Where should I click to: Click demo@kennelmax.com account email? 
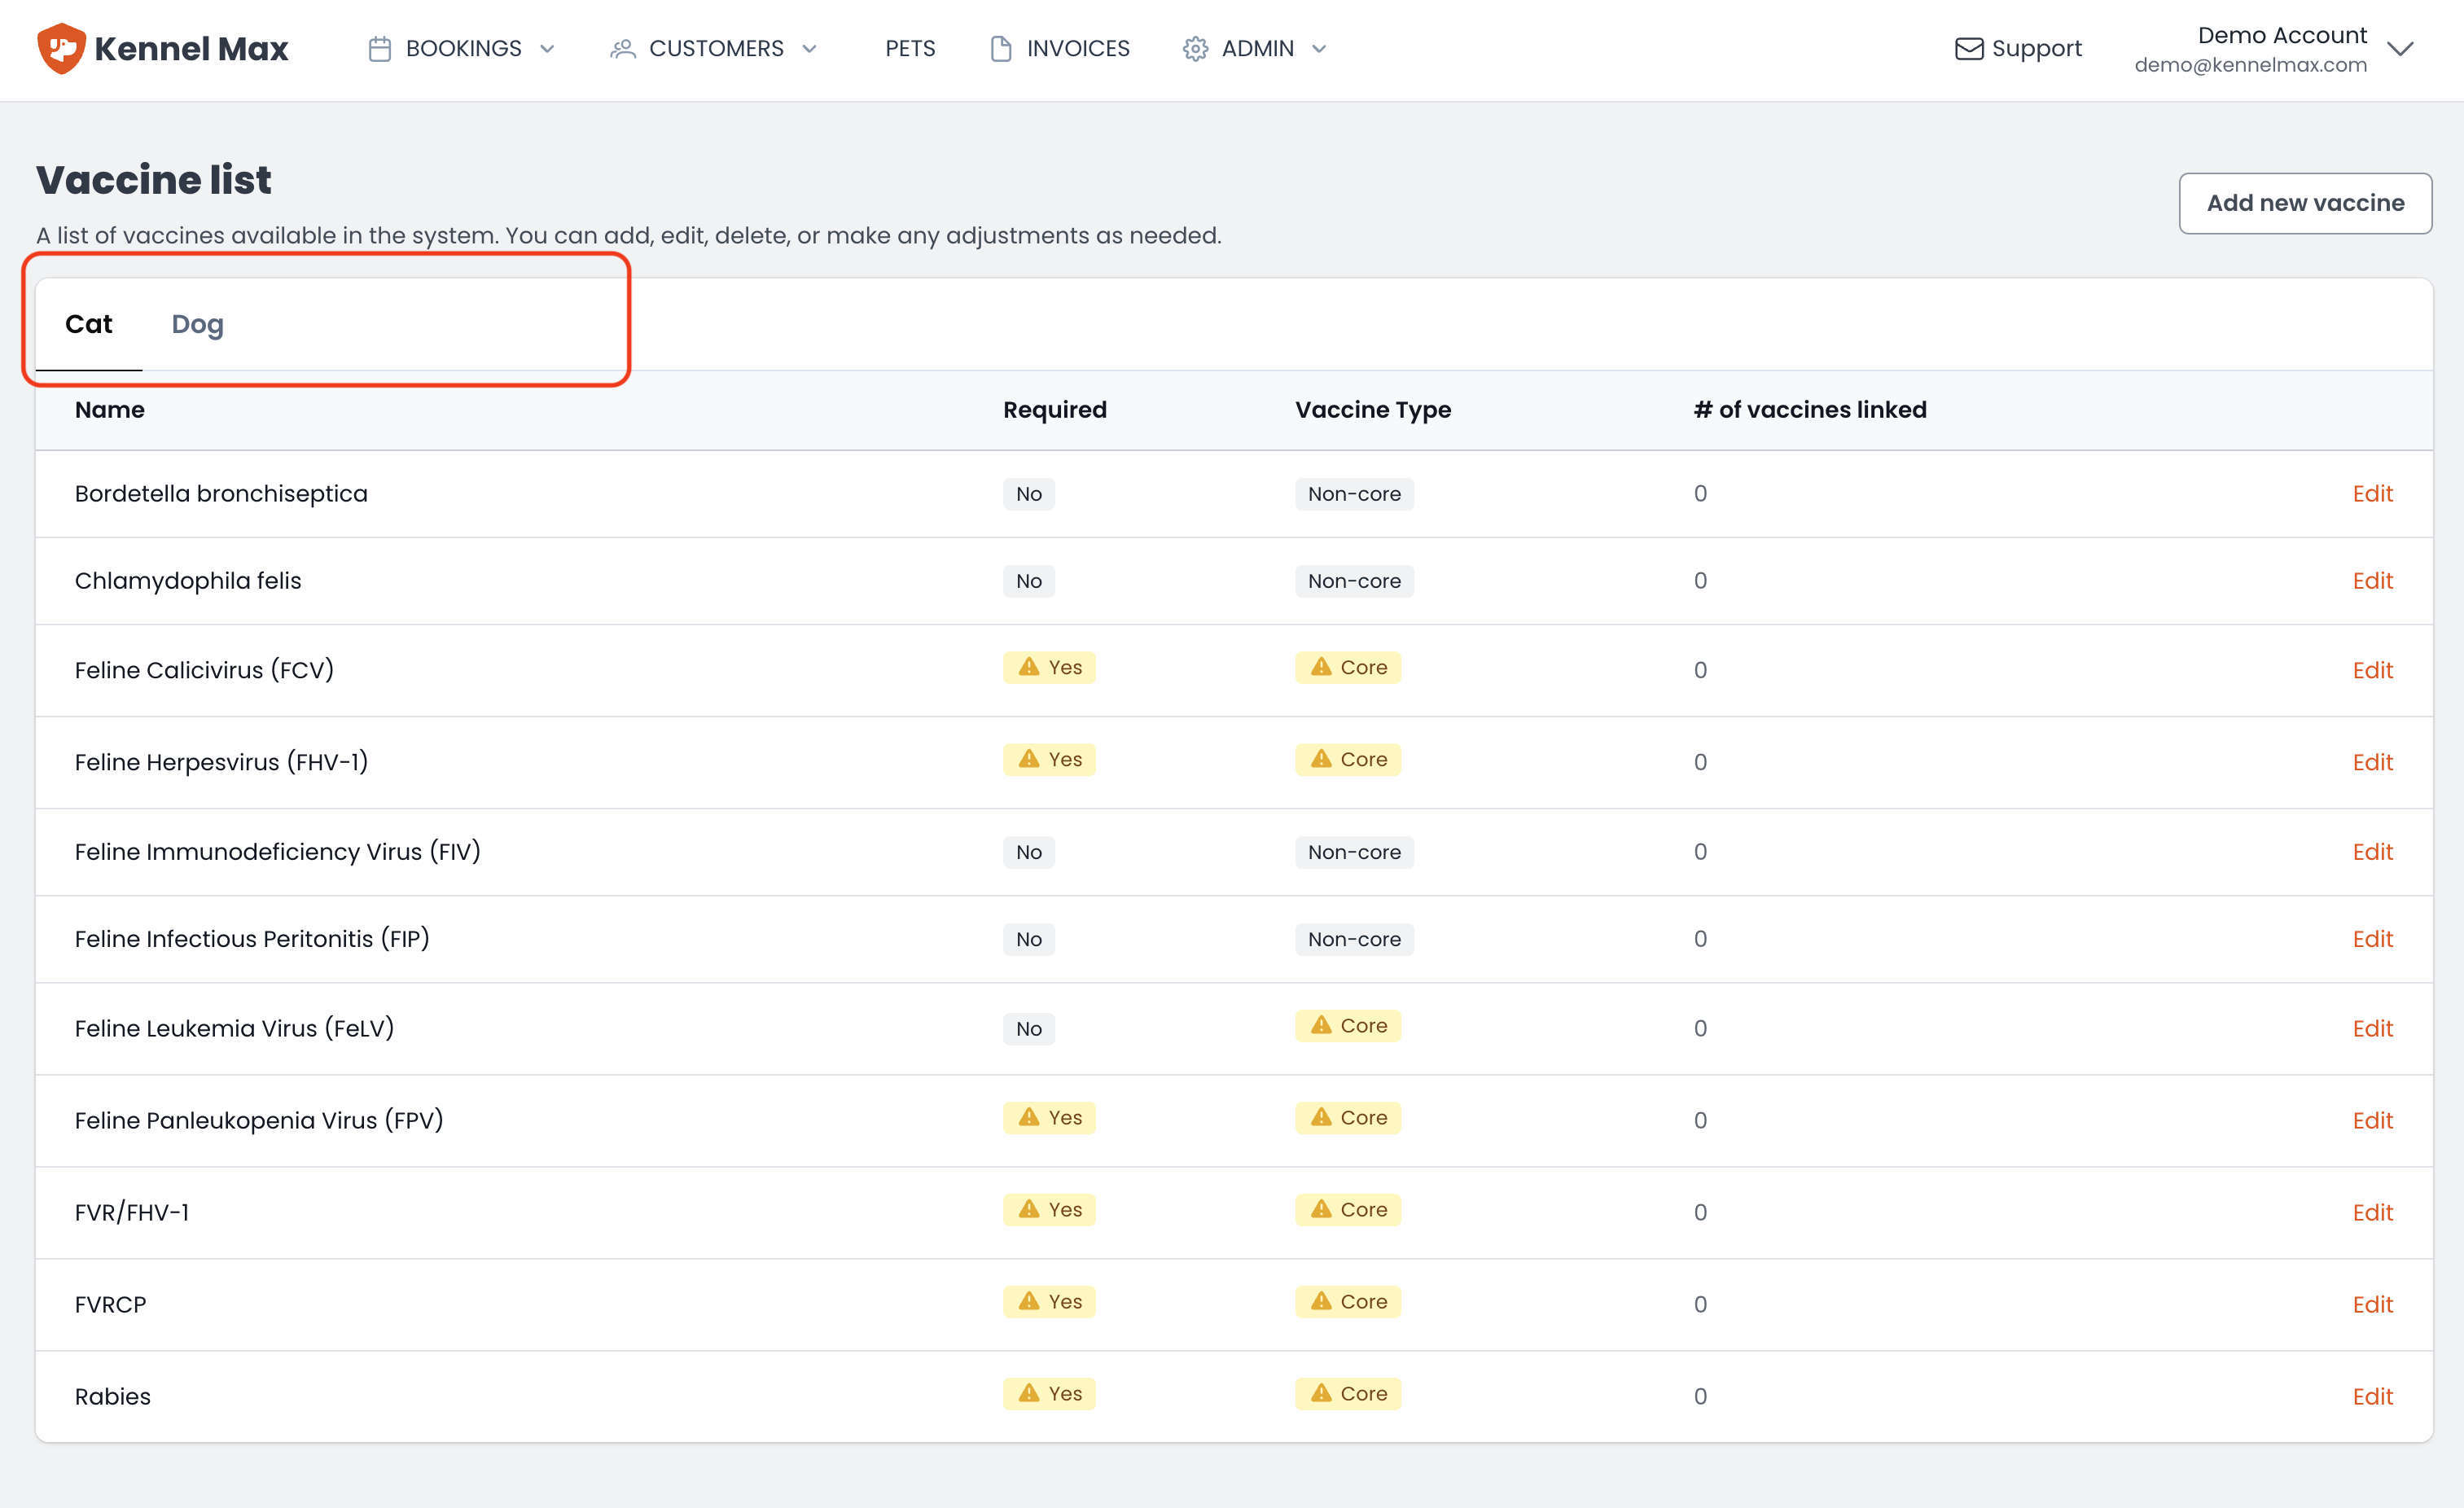tap(2250, 65)
